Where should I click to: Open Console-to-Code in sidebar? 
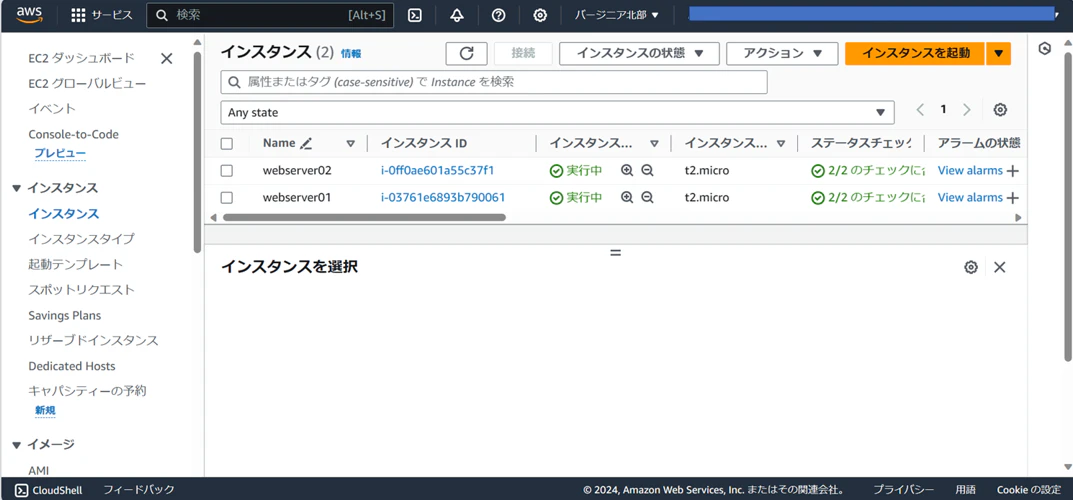point(73,135)
